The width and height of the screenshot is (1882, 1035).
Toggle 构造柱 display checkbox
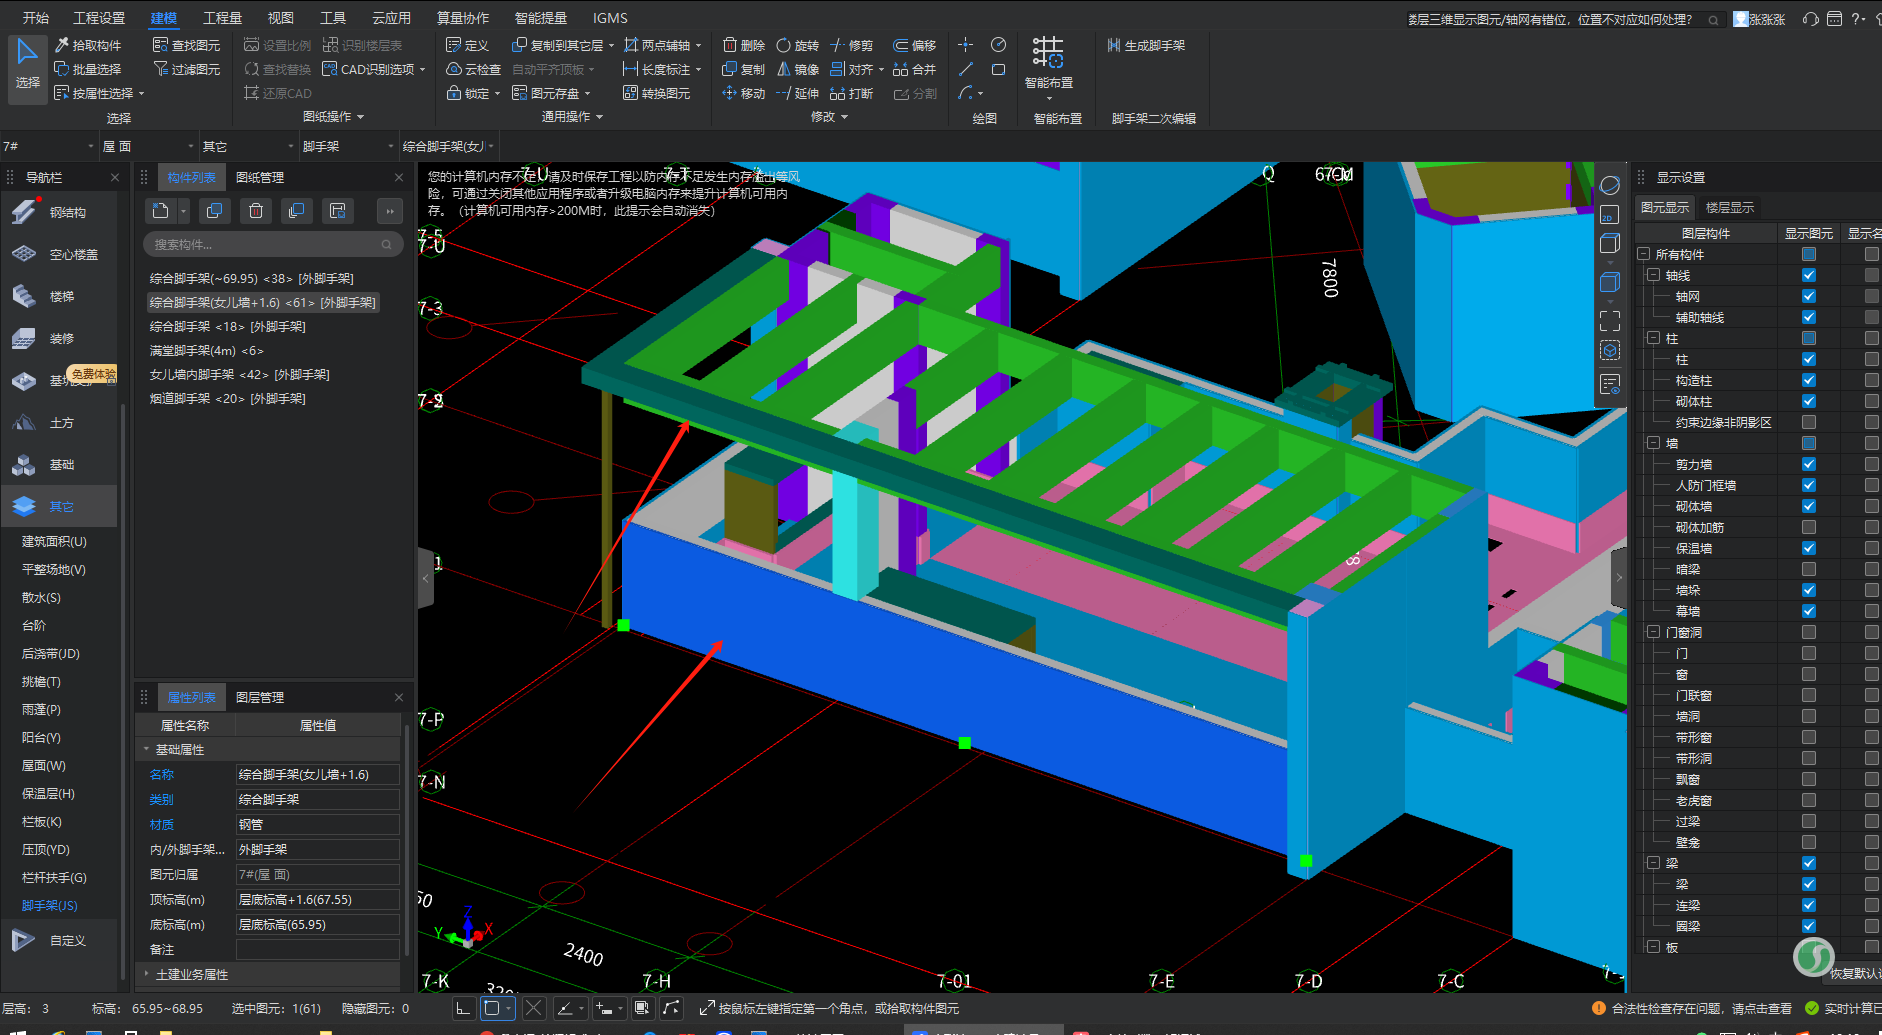click(1809, 380)
